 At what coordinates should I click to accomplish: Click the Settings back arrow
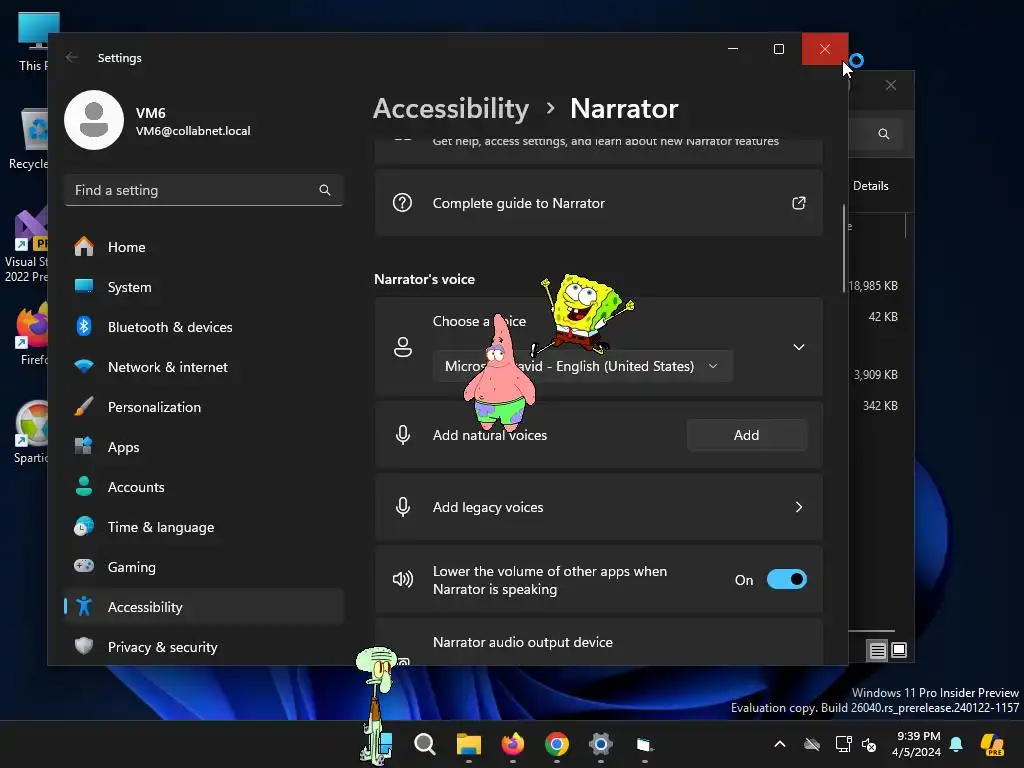point(72,57)
